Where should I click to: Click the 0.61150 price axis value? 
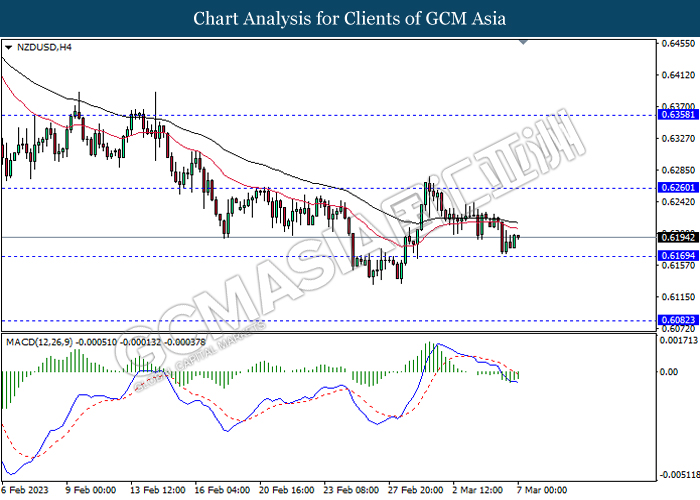[x=678, y=297]
